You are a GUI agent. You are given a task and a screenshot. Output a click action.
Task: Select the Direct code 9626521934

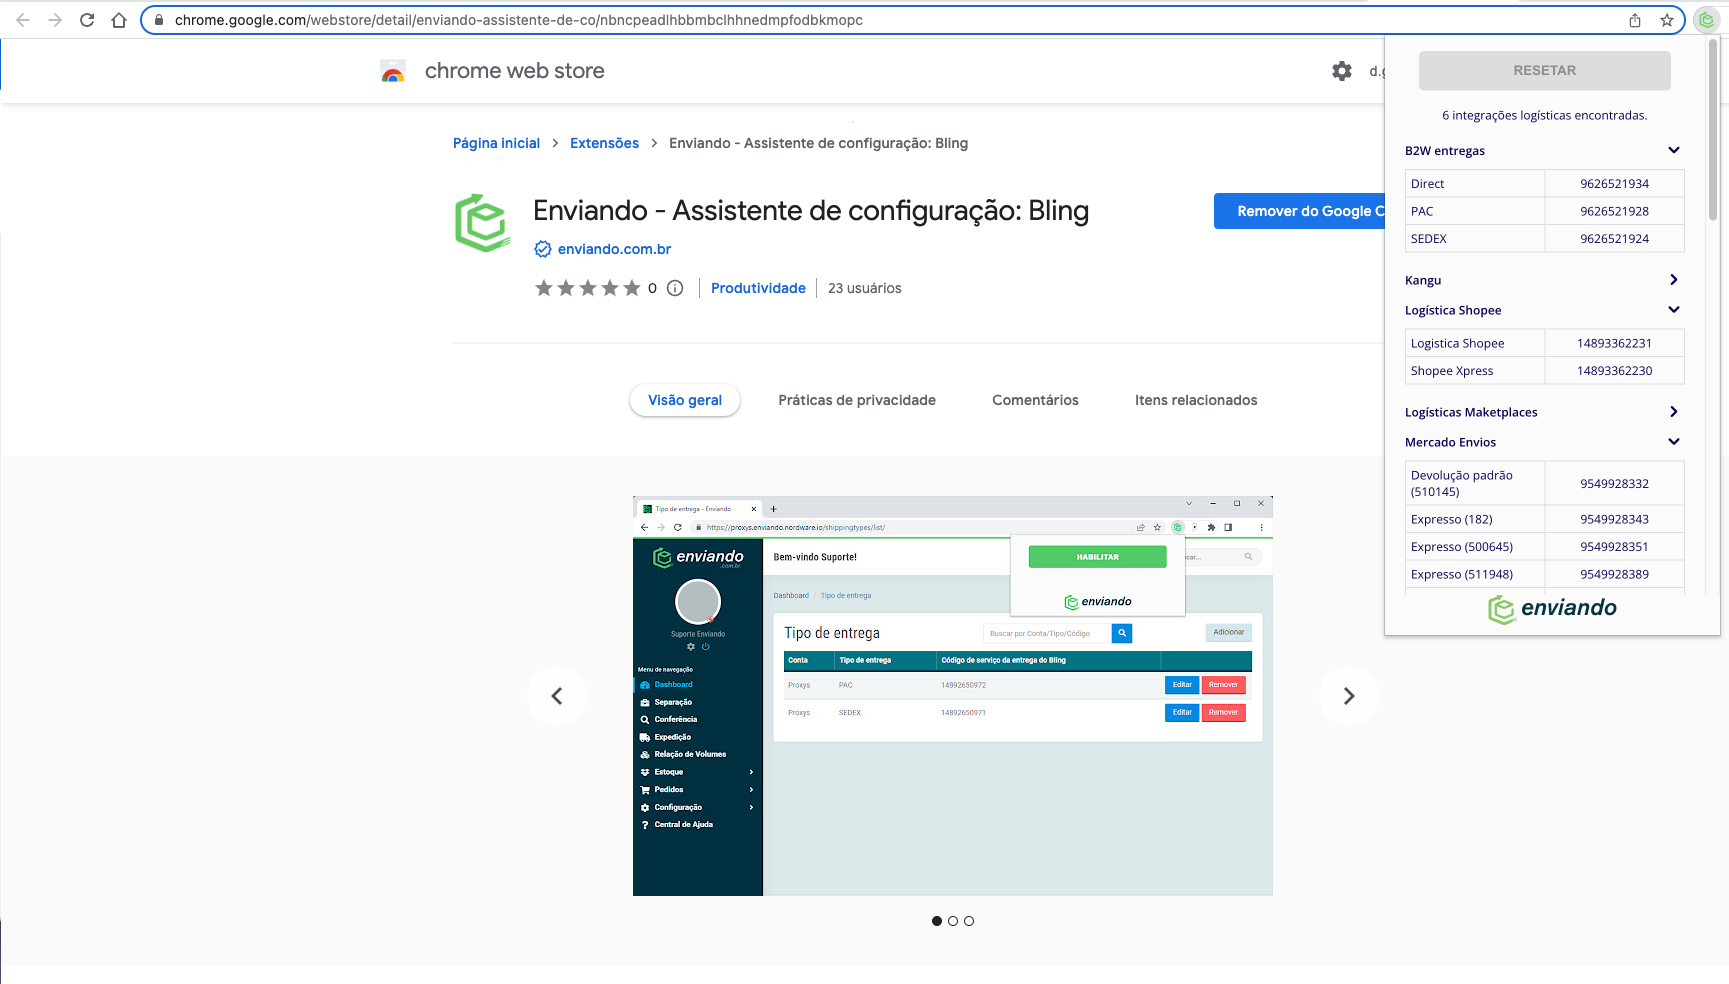1614,184
